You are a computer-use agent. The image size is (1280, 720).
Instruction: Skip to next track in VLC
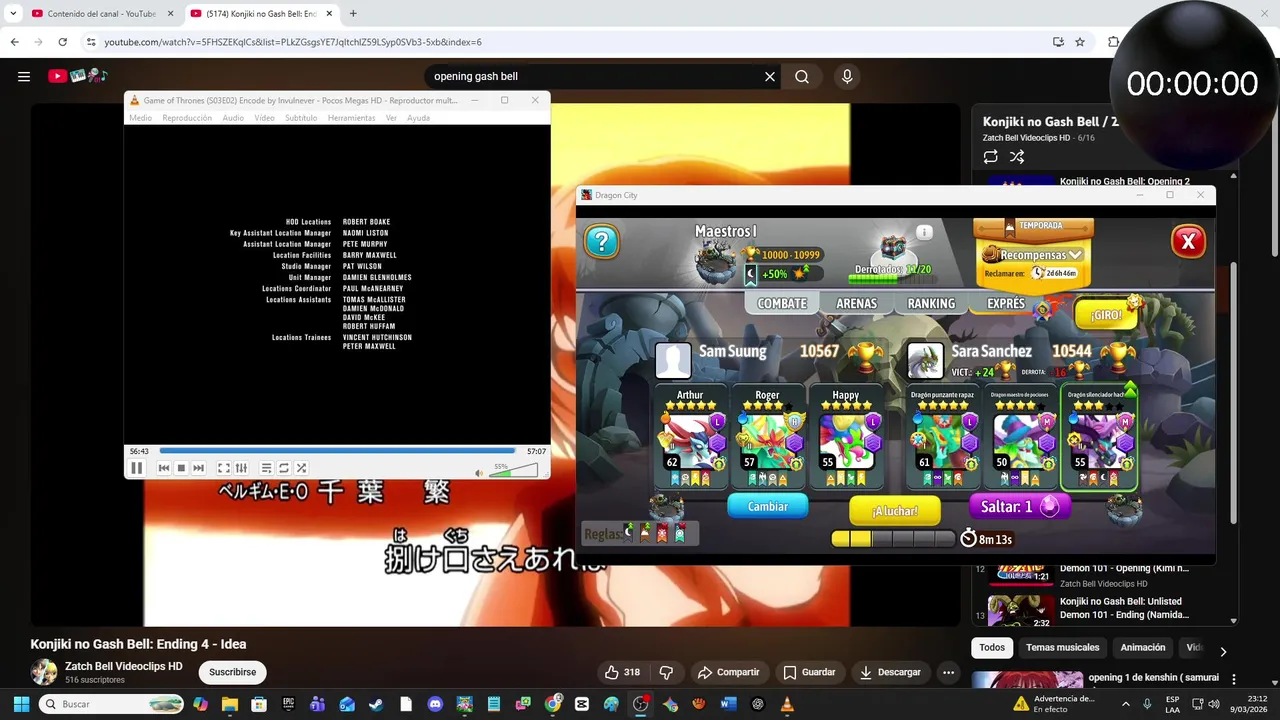[198, 468]
